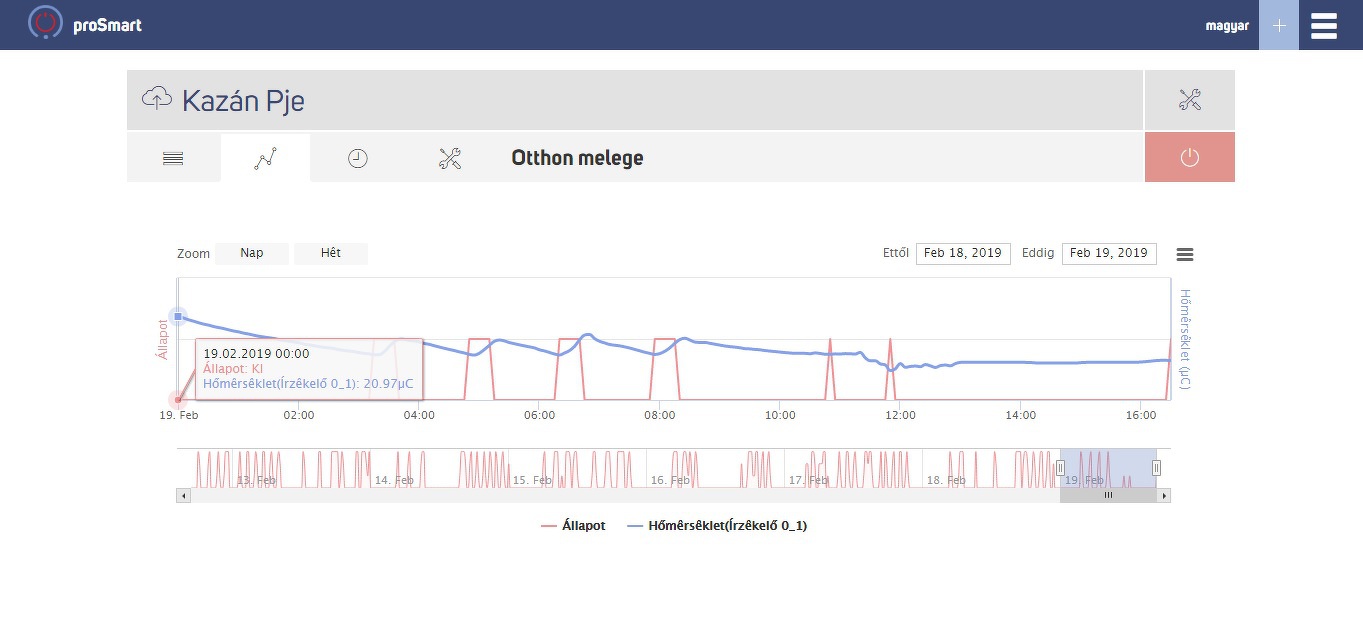
Task: Select the graph chart tab
Action: coord(265,158)
